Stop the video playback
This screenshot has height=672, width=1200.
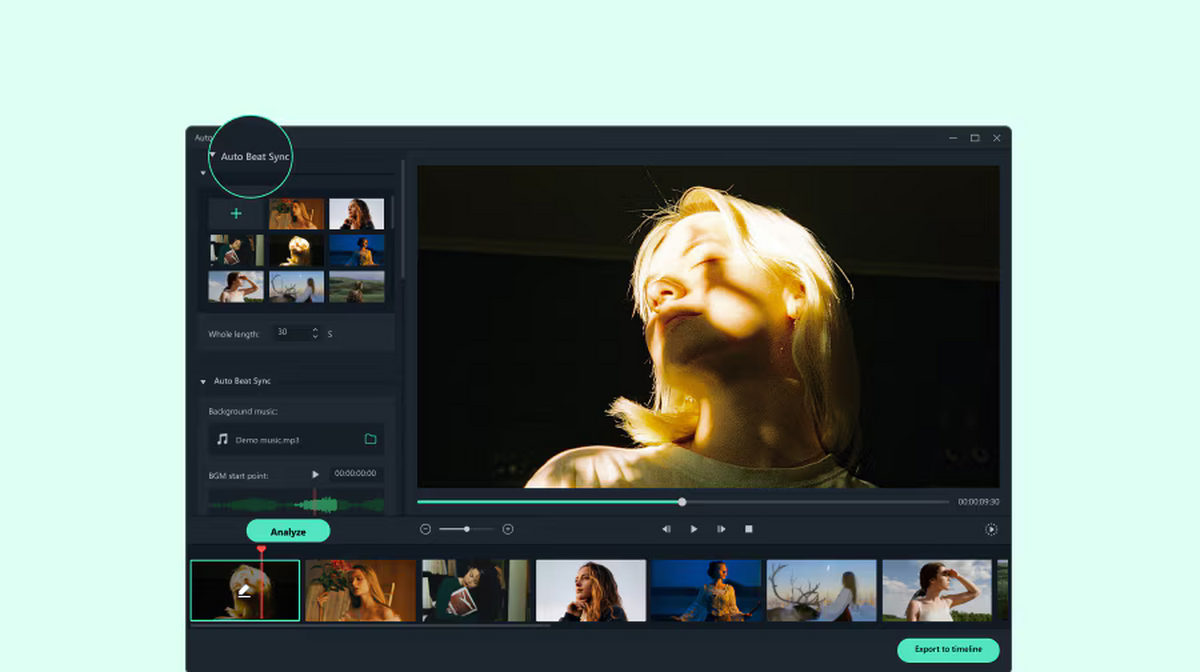[x=748, y=529]
